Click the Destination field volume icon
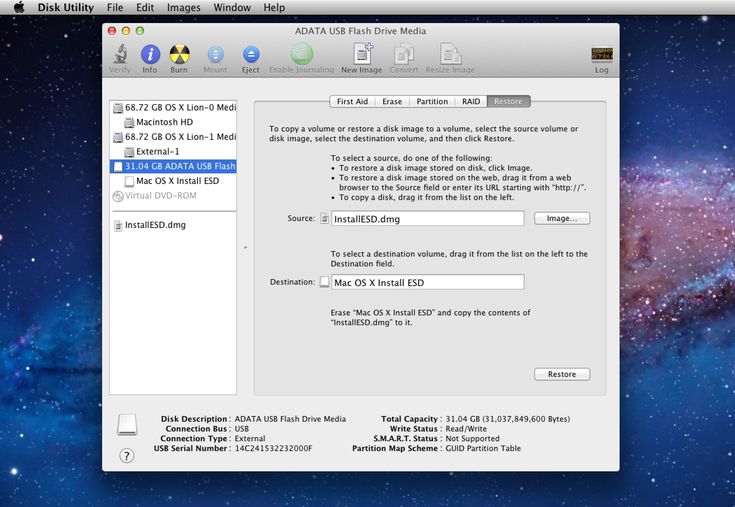 click(324, 282)
